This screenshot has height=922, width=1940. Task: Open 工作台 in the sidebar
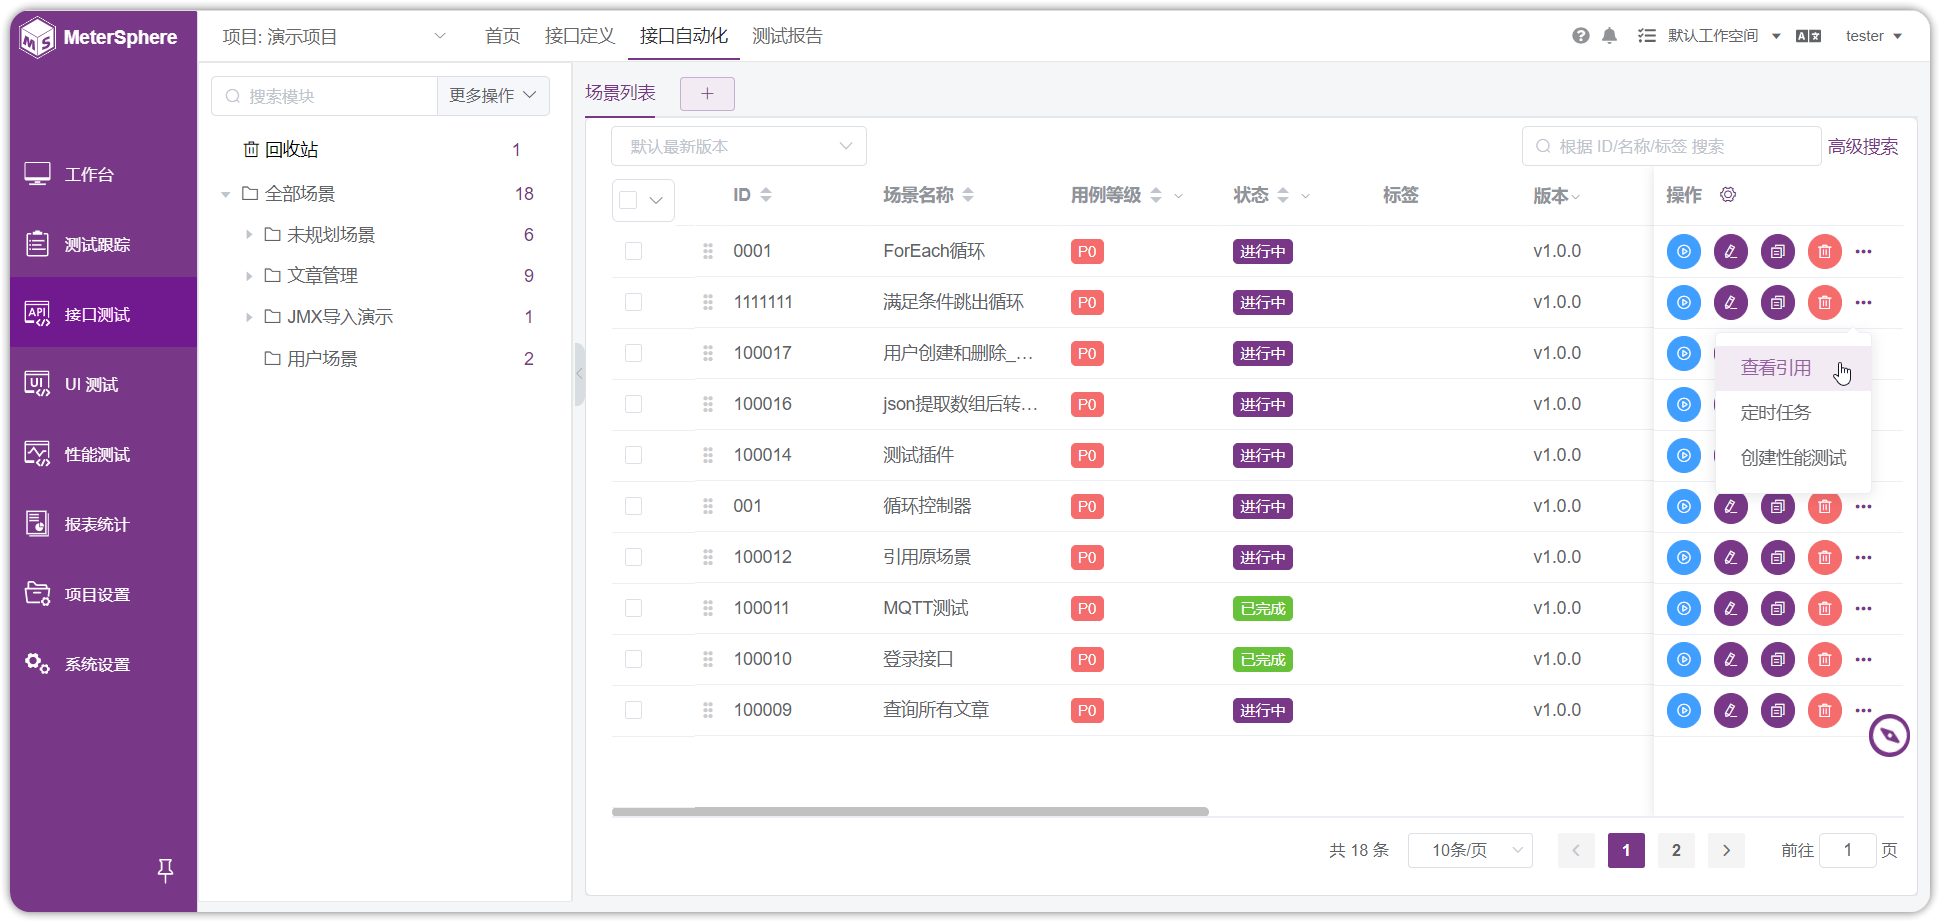point(103,174)
